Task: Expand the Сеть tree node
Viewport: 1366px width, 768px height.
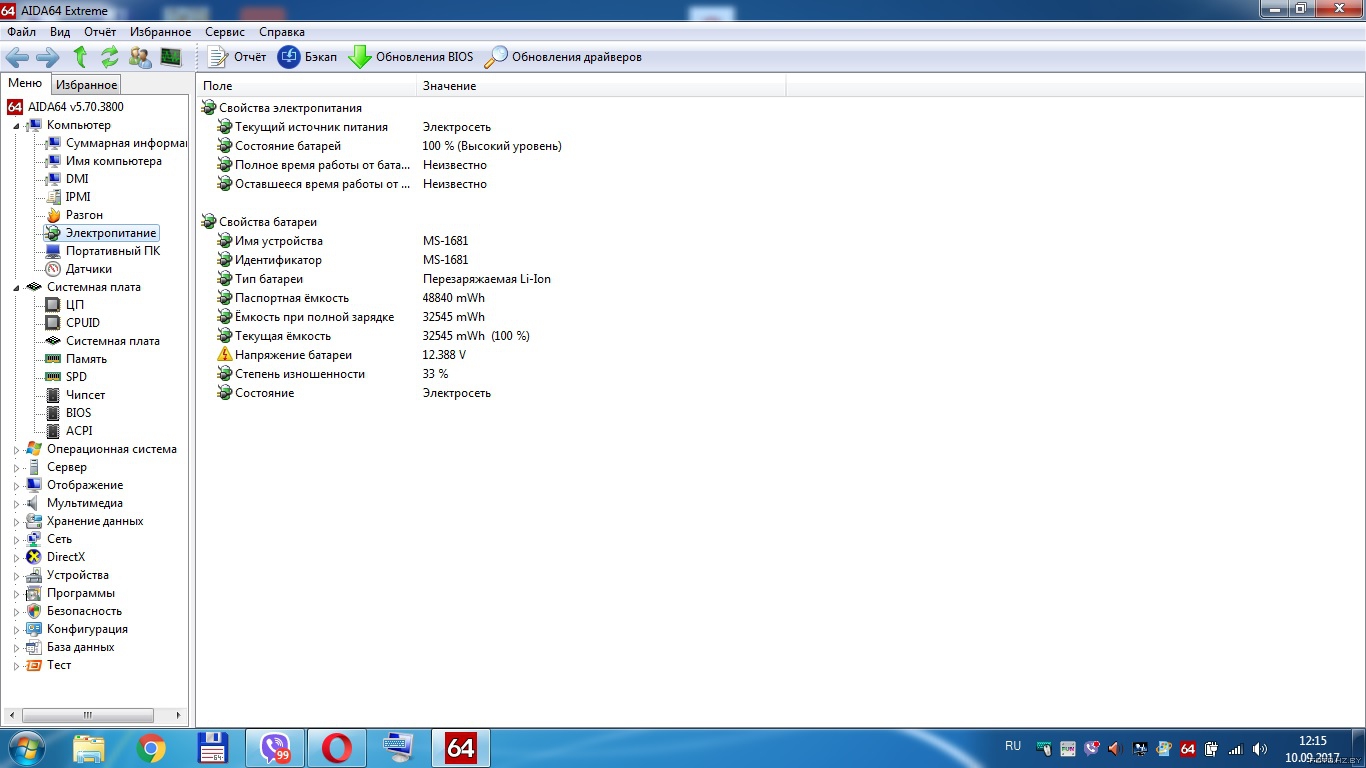Action: coord(16,540)
